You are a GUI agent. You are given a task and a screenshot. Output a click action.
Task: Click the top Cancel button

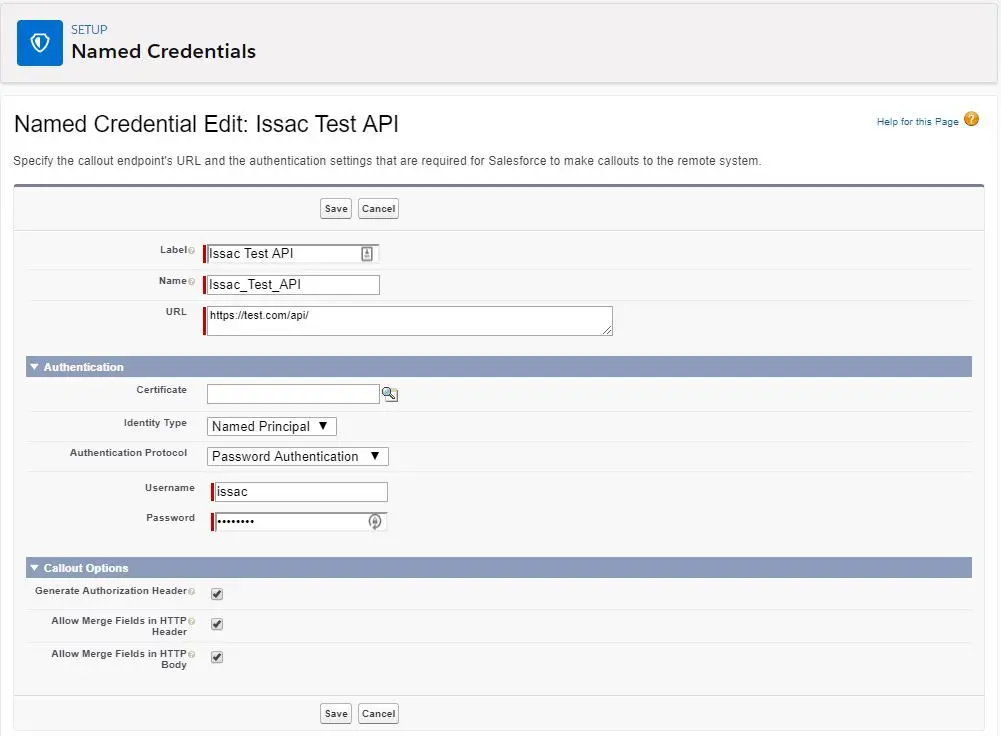(x=379, y=209)
